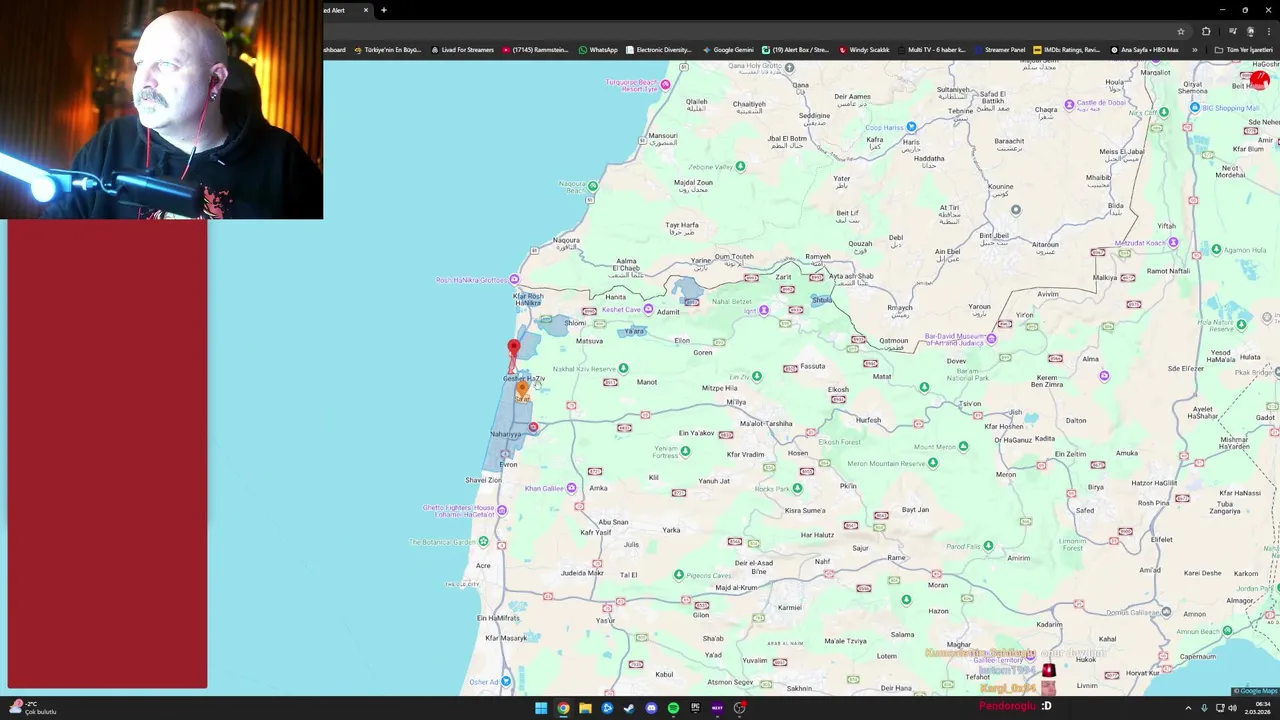
Task: Click the Shlomi town label
Action: [575, 323]
